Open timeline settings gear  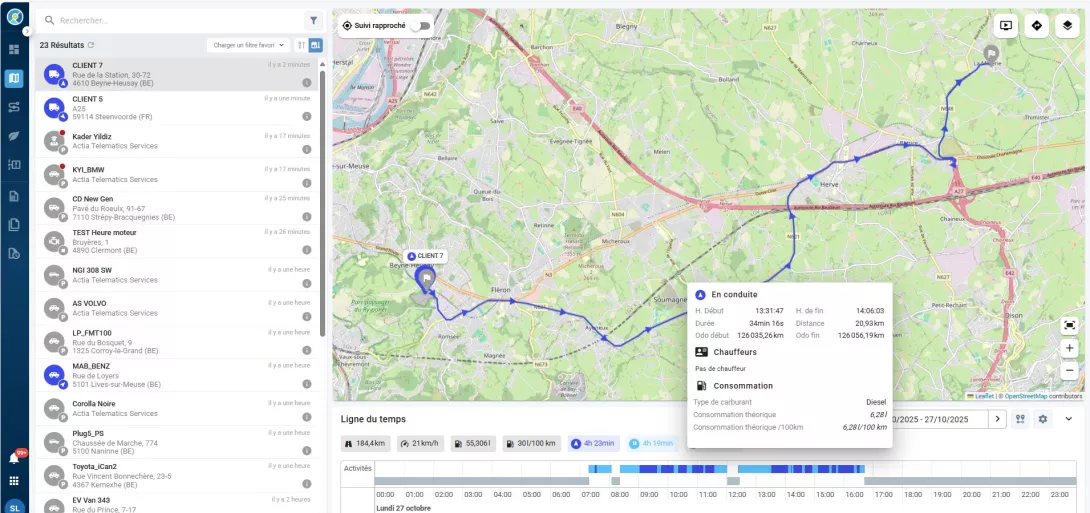1043,419
